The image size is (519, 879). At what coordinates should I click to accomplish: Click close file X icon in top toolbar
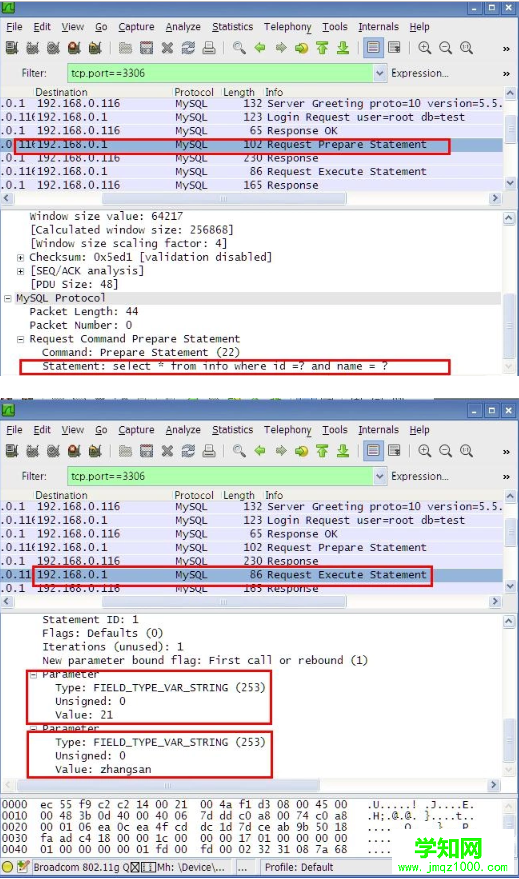[x=167, y=48]
